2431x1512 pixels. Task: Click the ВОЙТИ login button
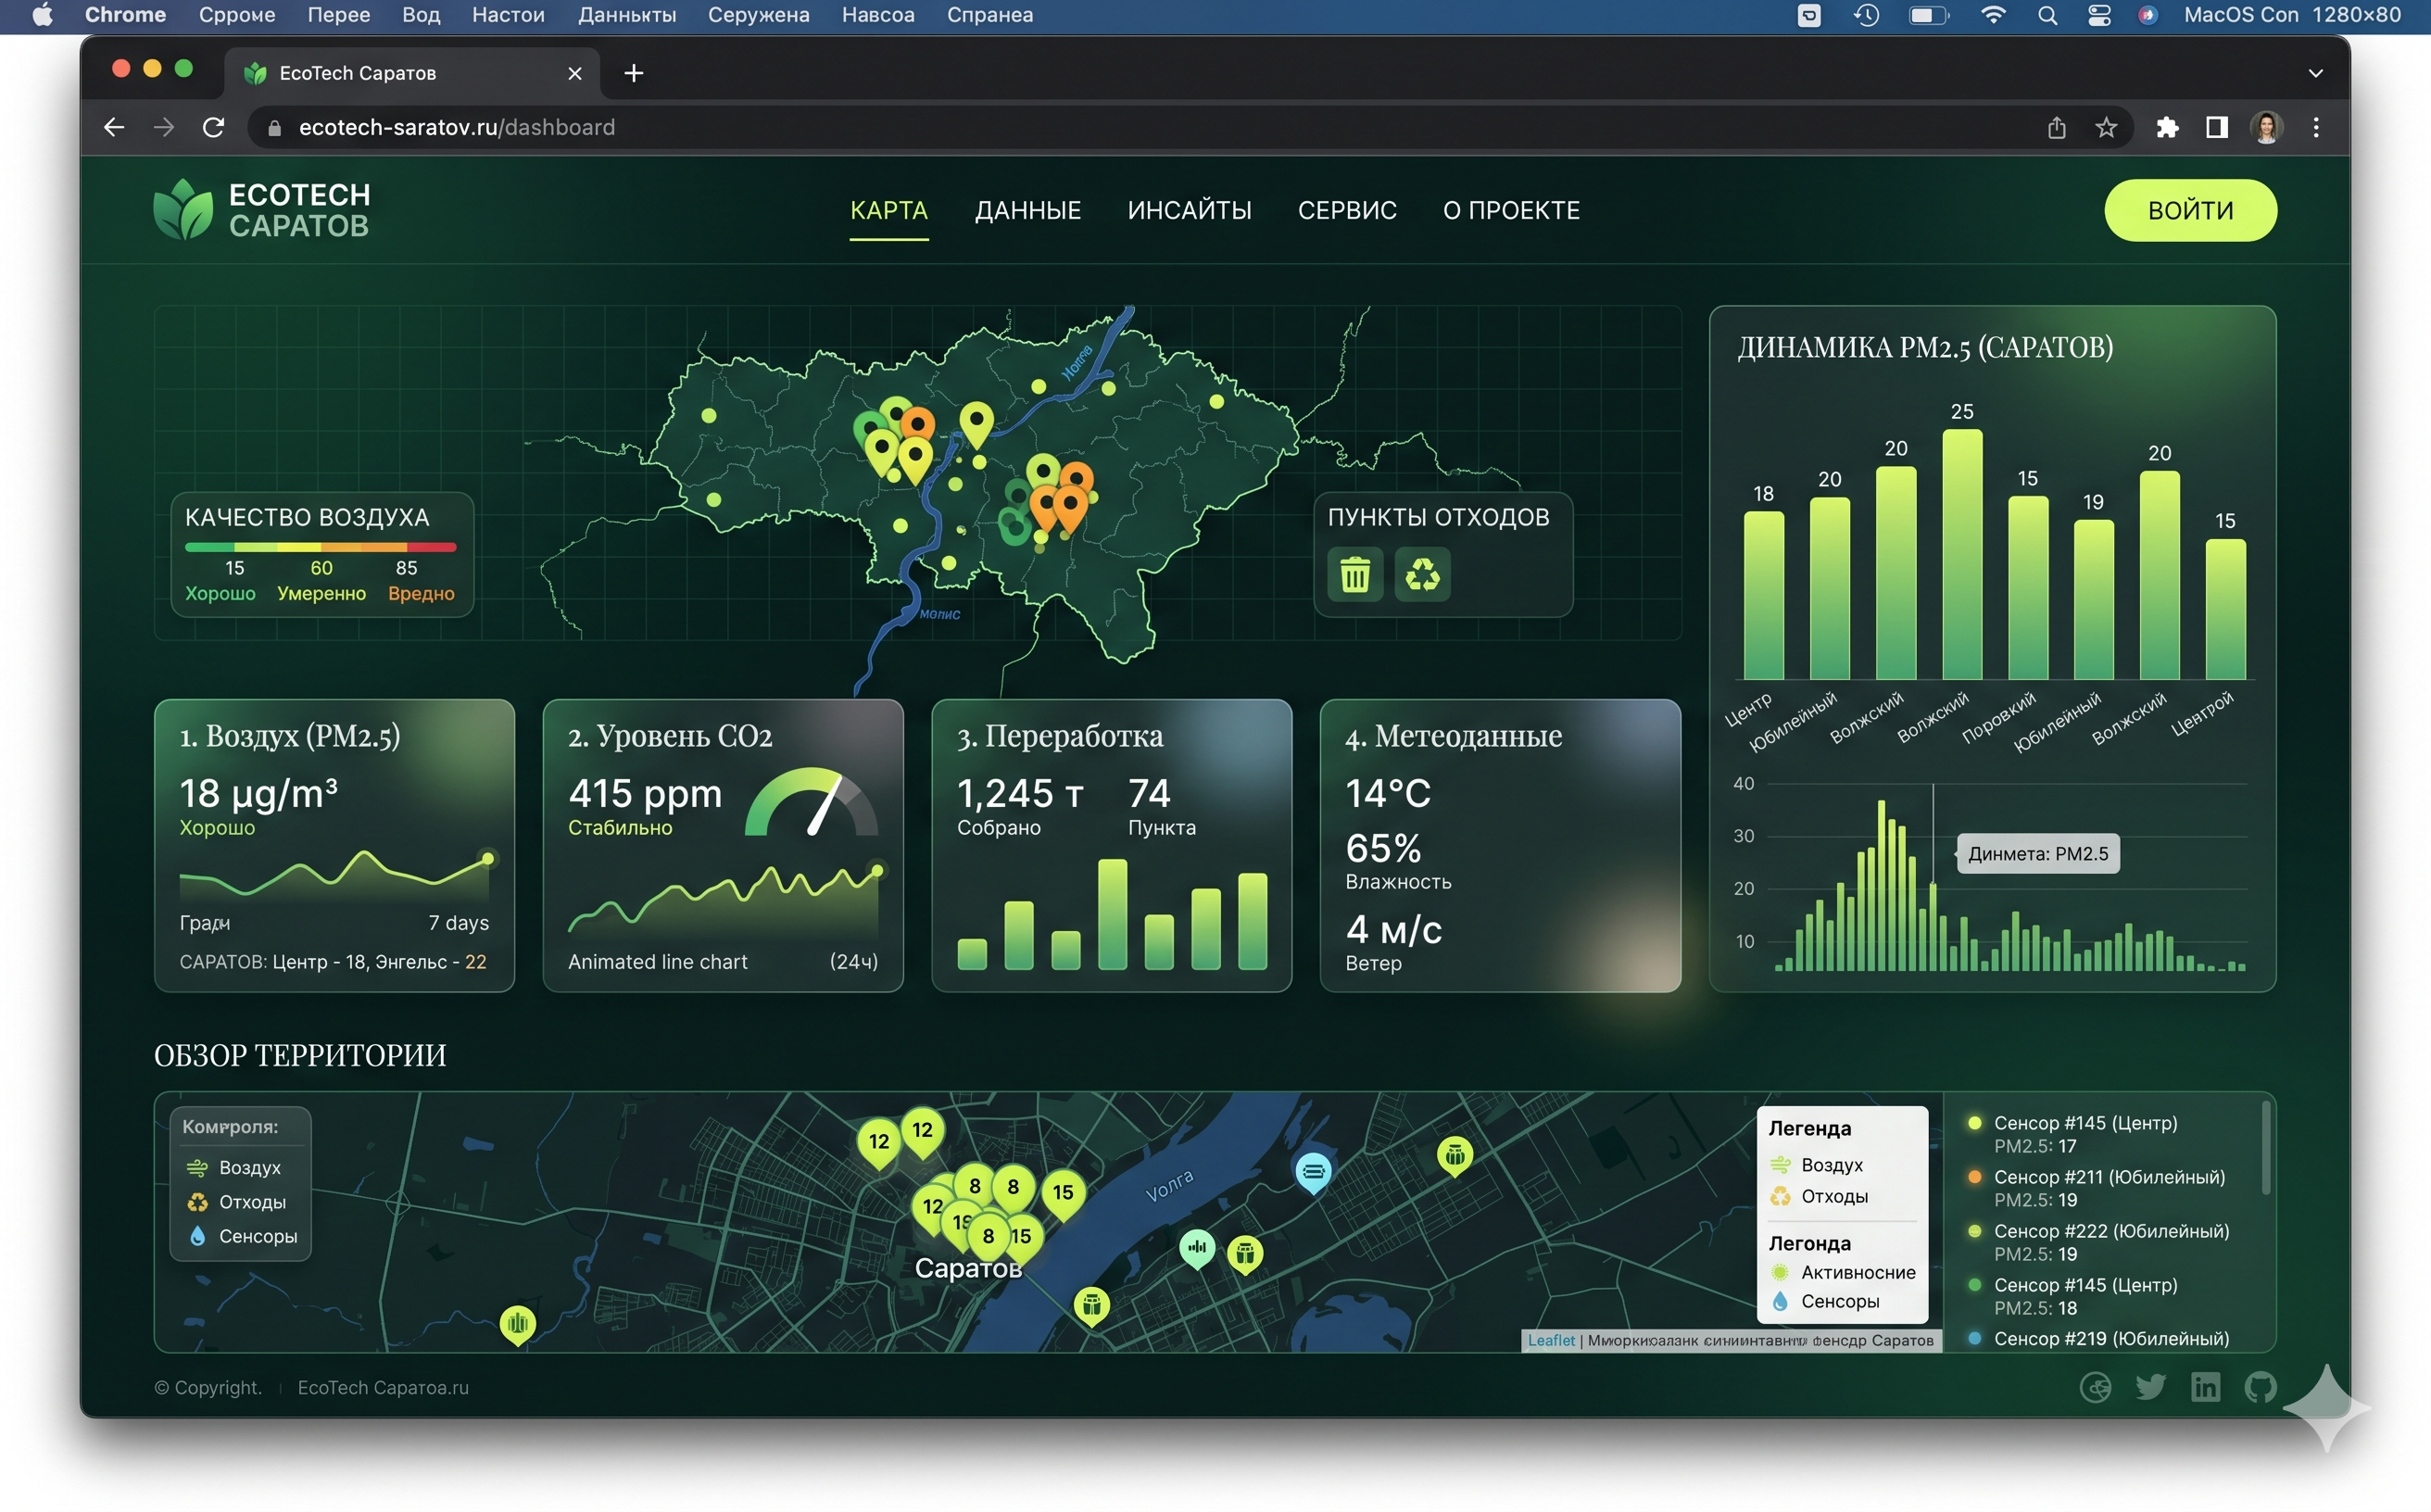click(x=2190, y=210)
